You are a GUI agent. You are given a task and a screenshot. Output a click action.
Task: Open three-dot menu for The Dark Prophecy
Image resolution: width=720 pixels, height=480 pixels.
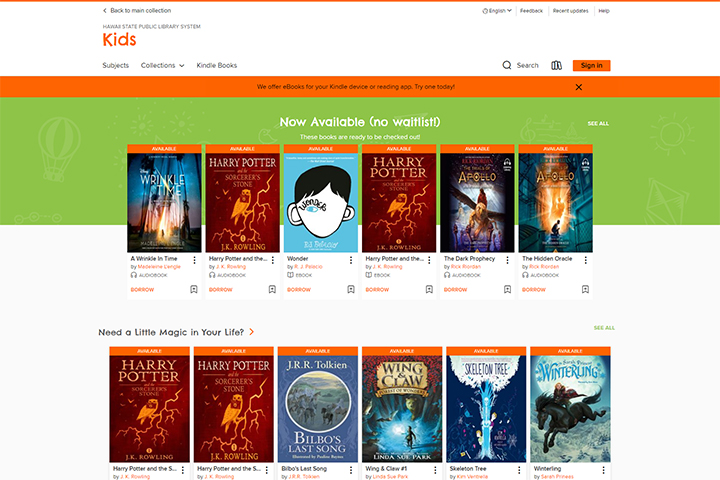point(507,260)
